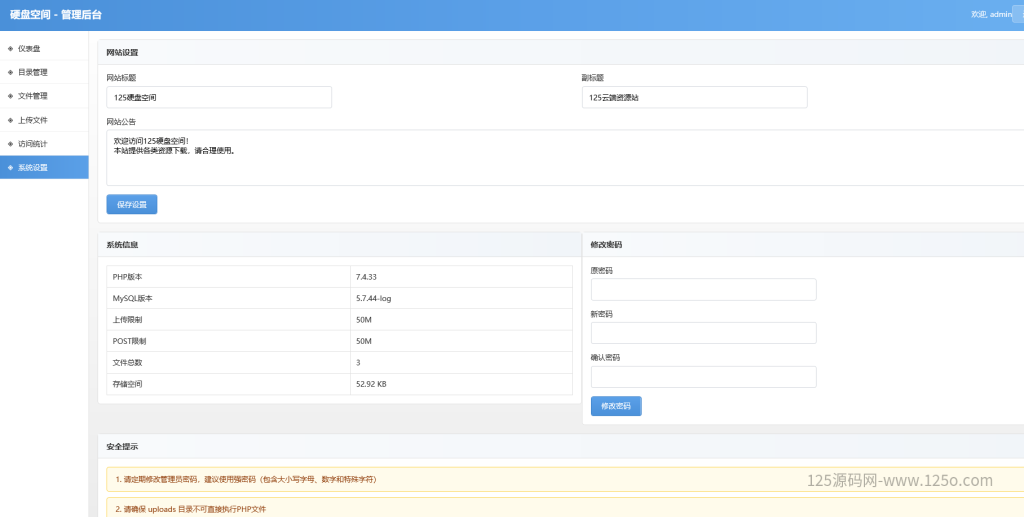
Task: Click into the 副标题 text box
Action: click(x=694, y=97)
